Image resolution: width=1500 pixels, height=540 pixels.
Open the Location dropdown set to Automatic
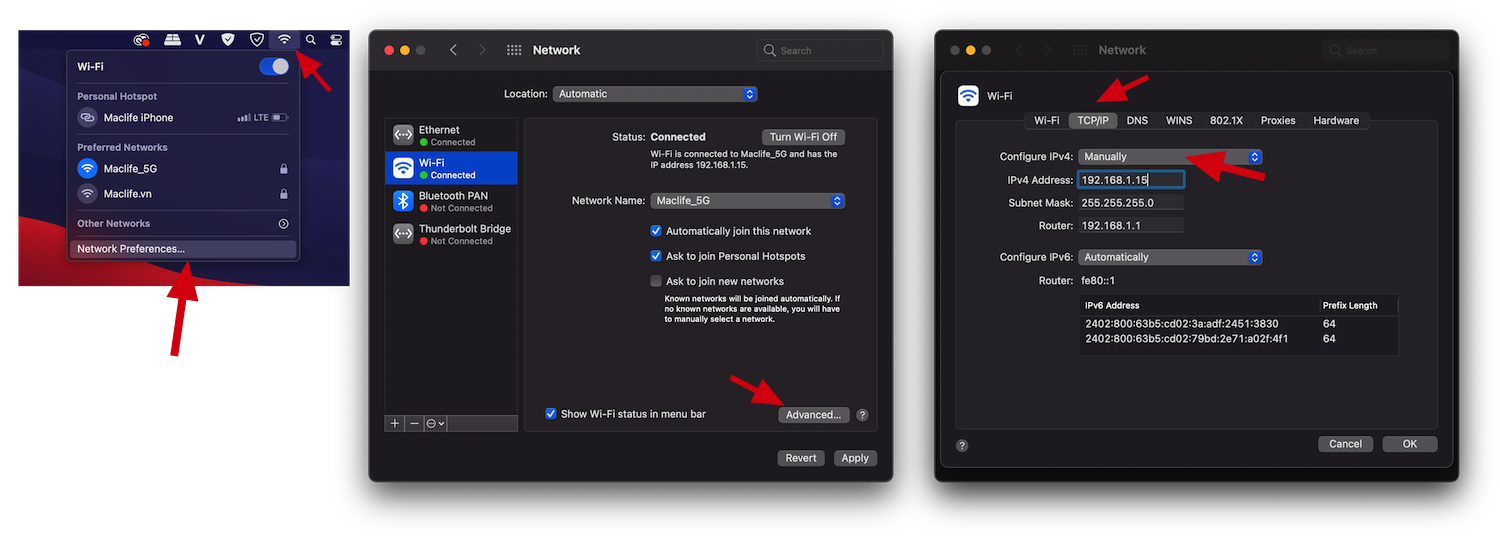pyautogui.click(x=655, y=94)
